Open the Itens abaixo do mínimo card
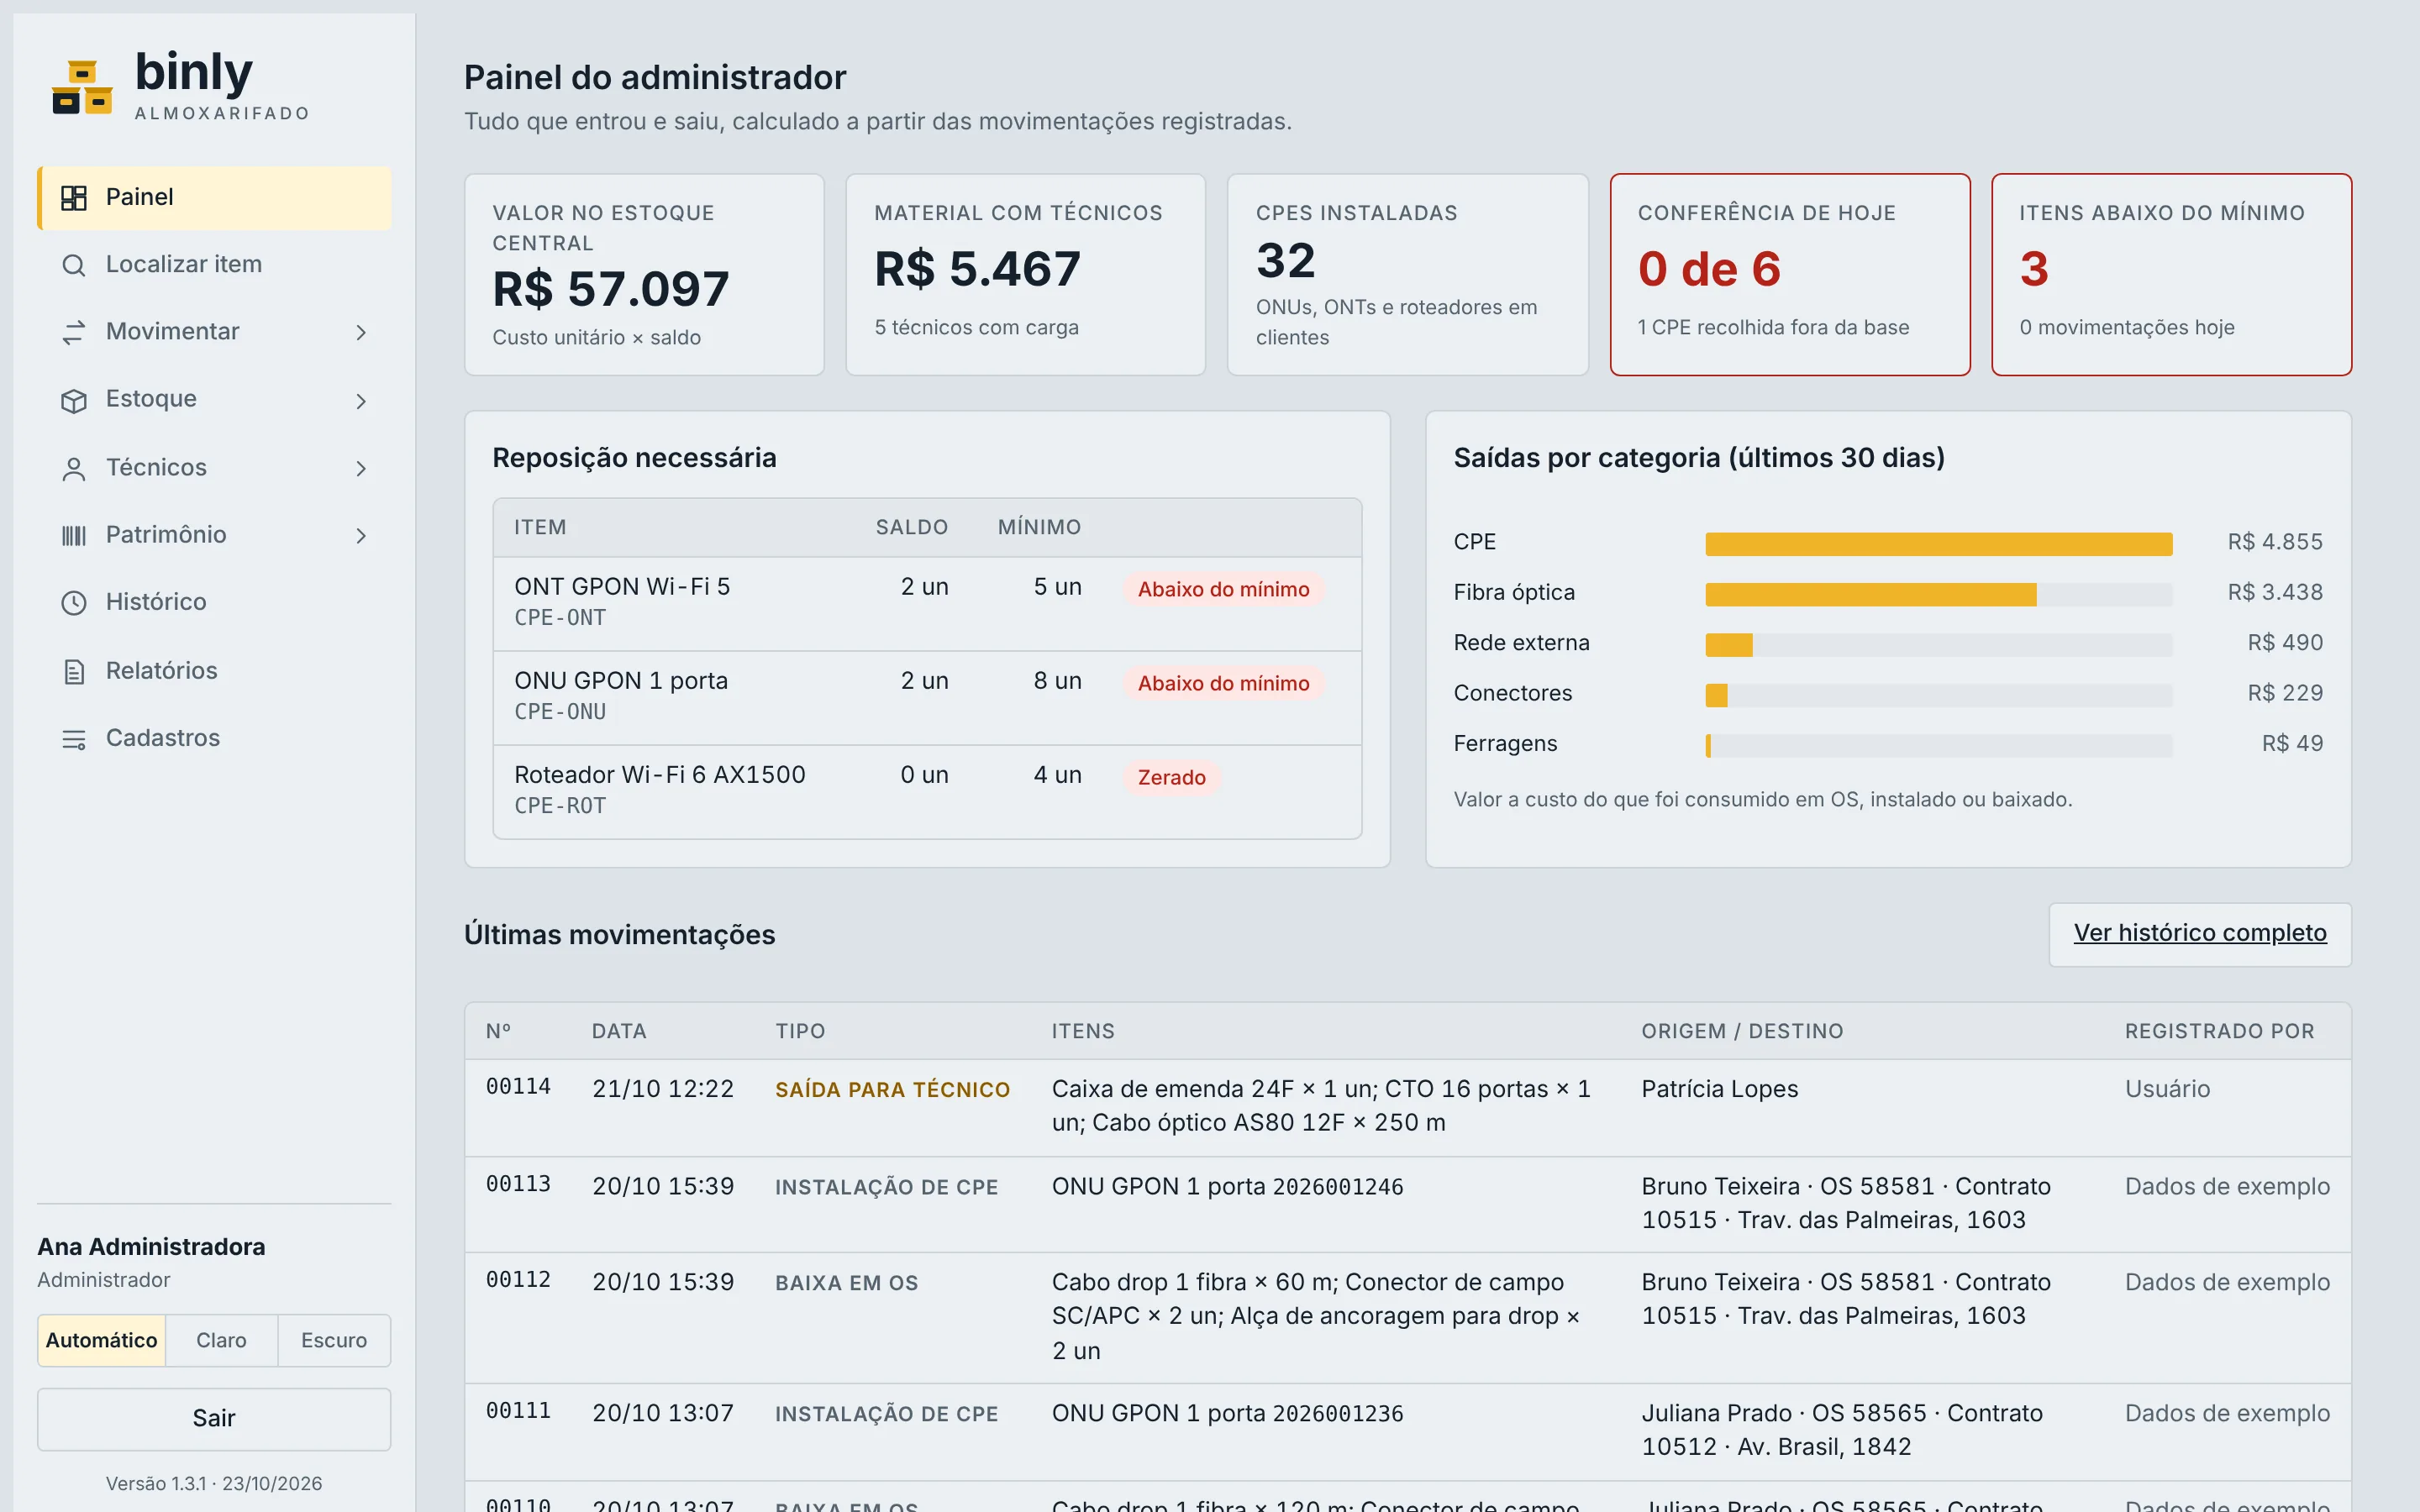 coord(2171,274)
